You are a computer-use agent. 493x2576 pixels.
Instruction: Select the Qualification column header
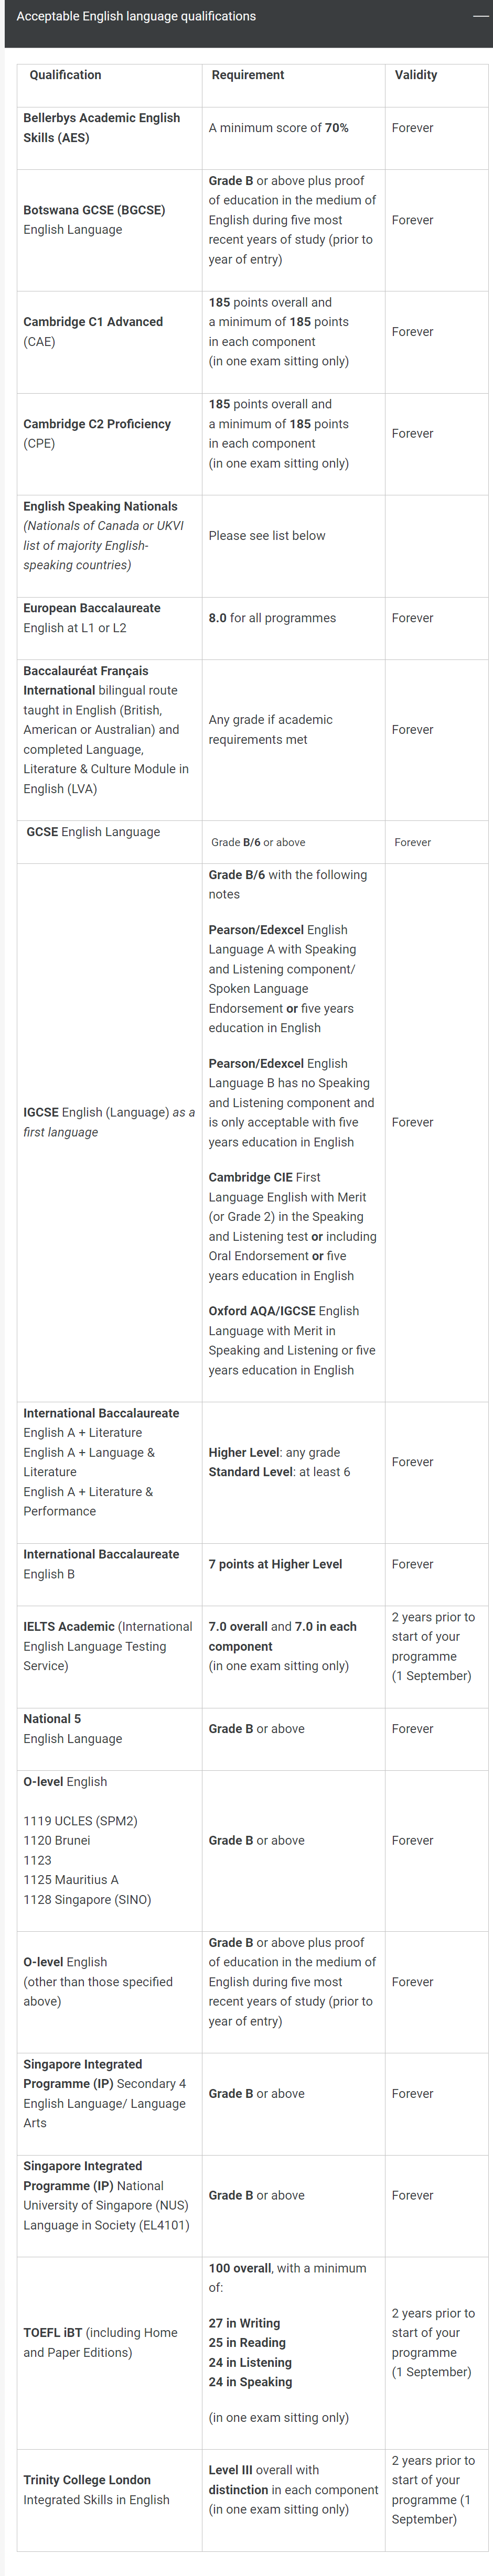point(65,75)
